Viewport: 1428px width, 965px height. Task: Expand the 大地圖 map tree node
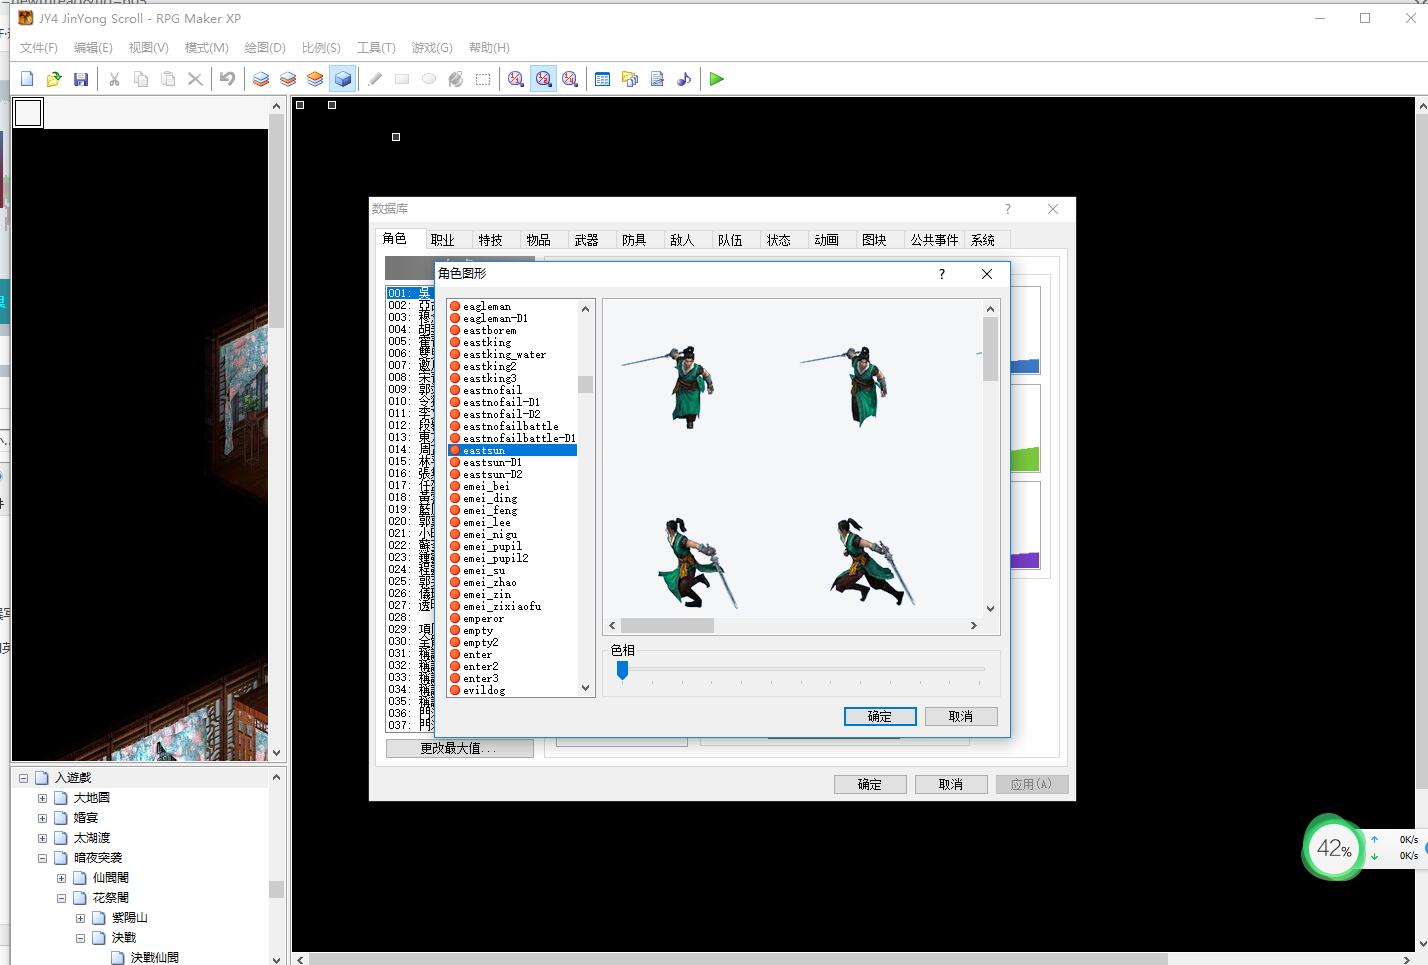tap(42, 798)
